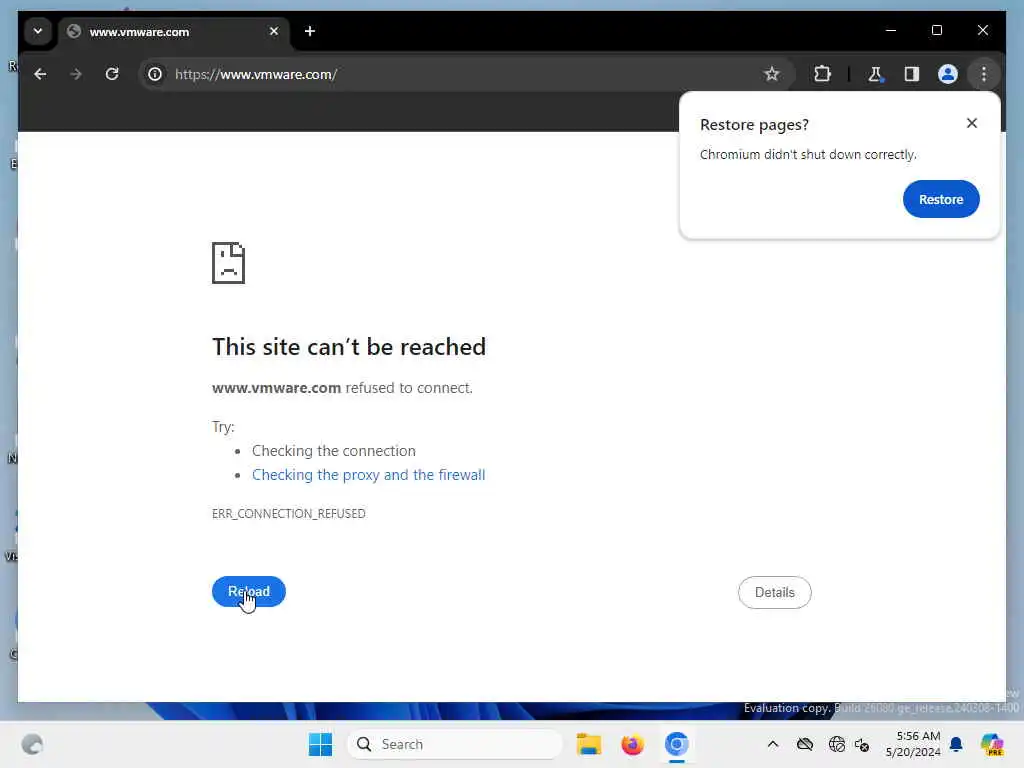Screen dimensions: 1024x768
Task: Open widgets icon at taskbar left
Action: tap(32, 744)
